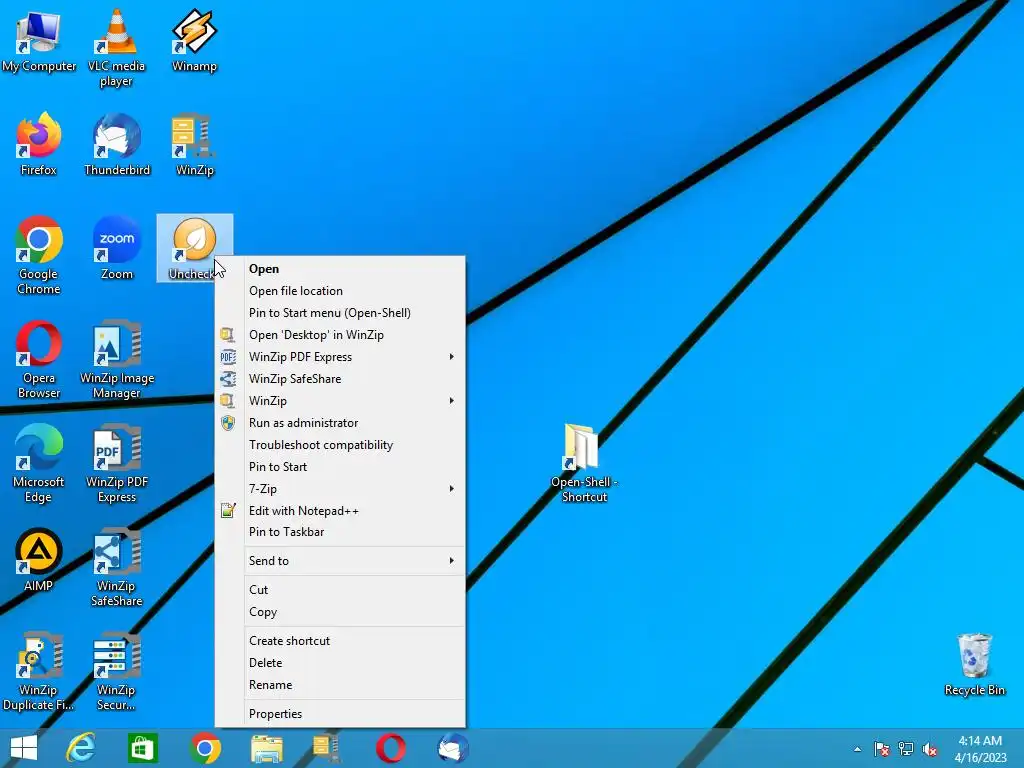The image size is (1024, 768).
Task: Choose Pin to Taskbar
Action: point(340,532)
